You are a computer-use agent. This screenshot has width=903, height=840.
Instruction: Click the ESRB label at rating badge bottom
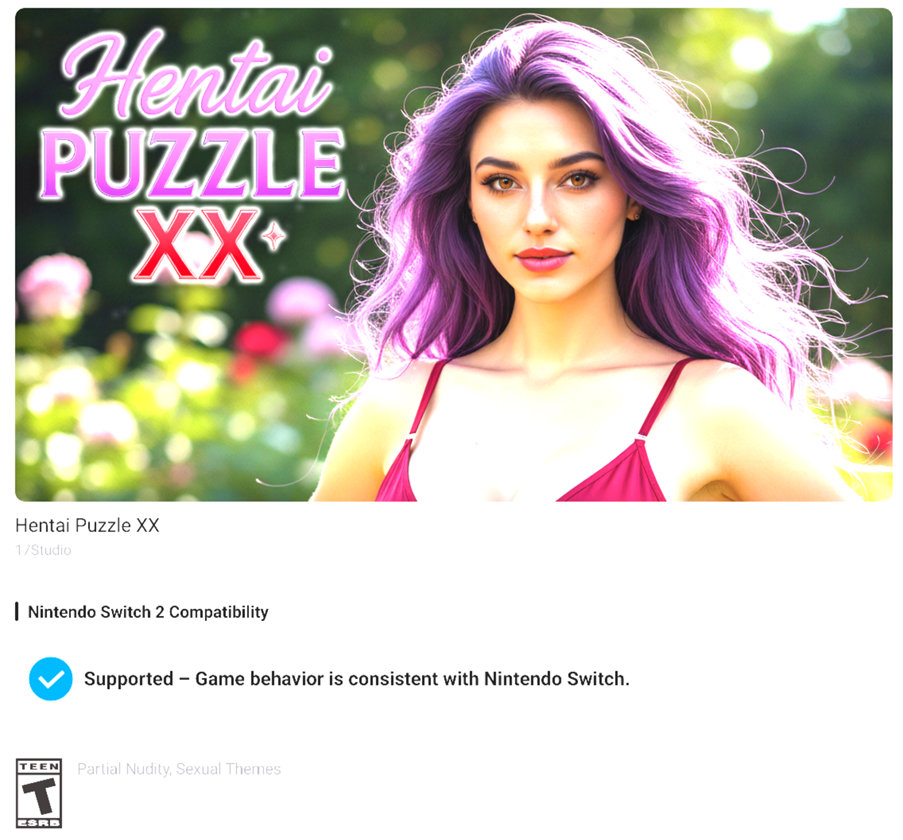point(39,823)
